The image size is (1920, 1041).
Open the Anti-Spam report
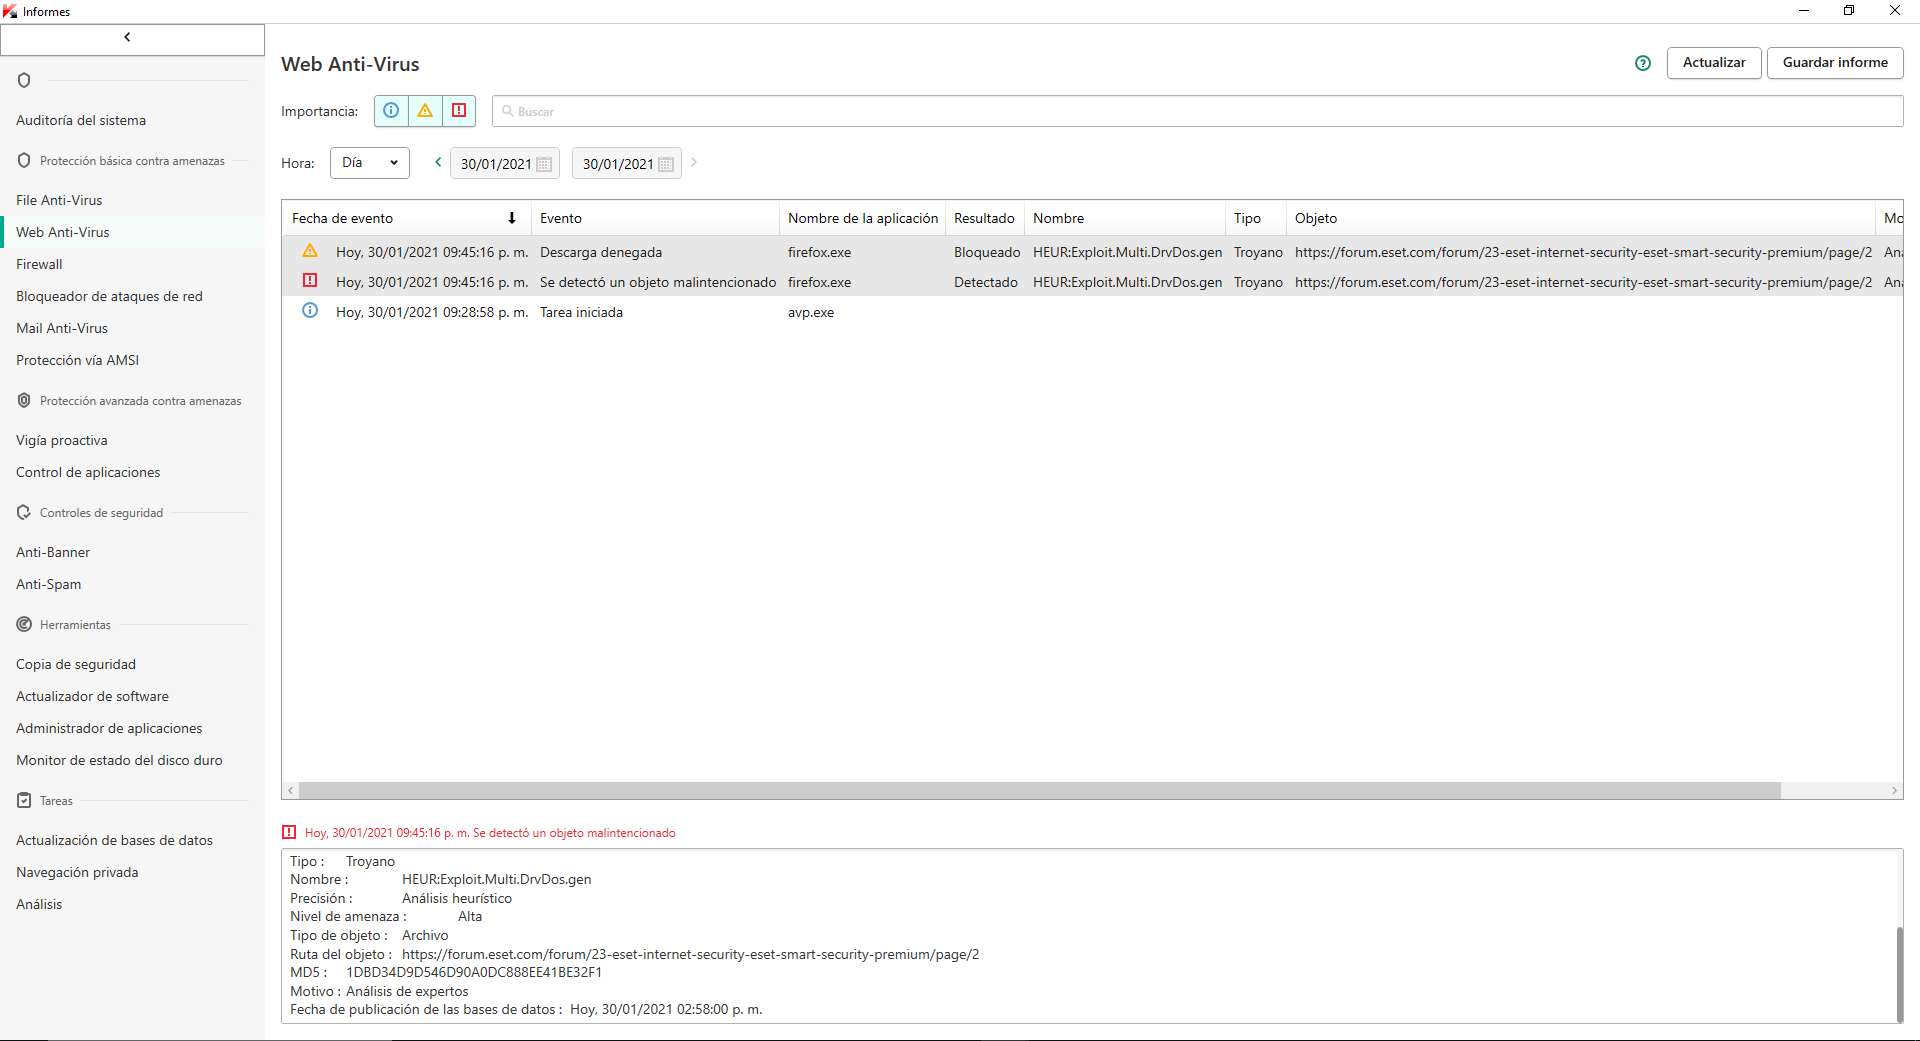(49, 584)
